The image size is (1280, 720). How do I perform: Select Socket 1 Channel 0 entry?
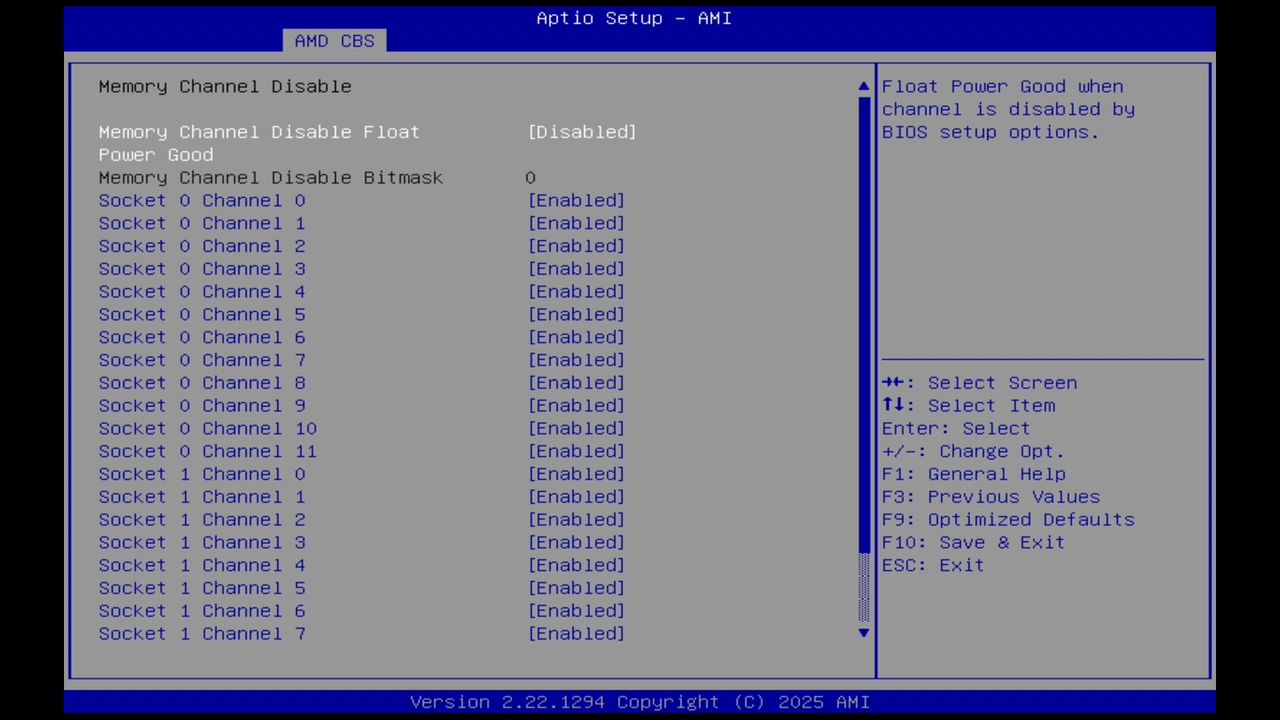(x=202, y=474)
